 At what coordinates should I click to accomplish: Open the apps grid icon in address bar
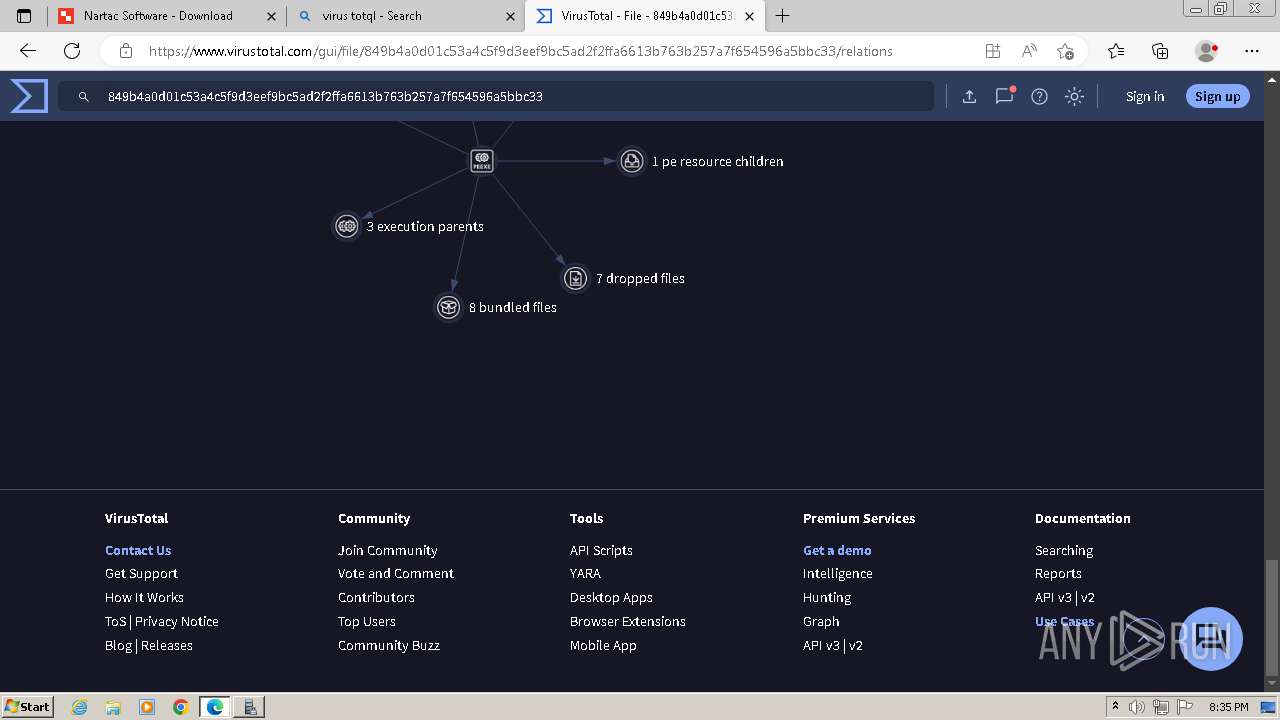[x=992, y=51]
